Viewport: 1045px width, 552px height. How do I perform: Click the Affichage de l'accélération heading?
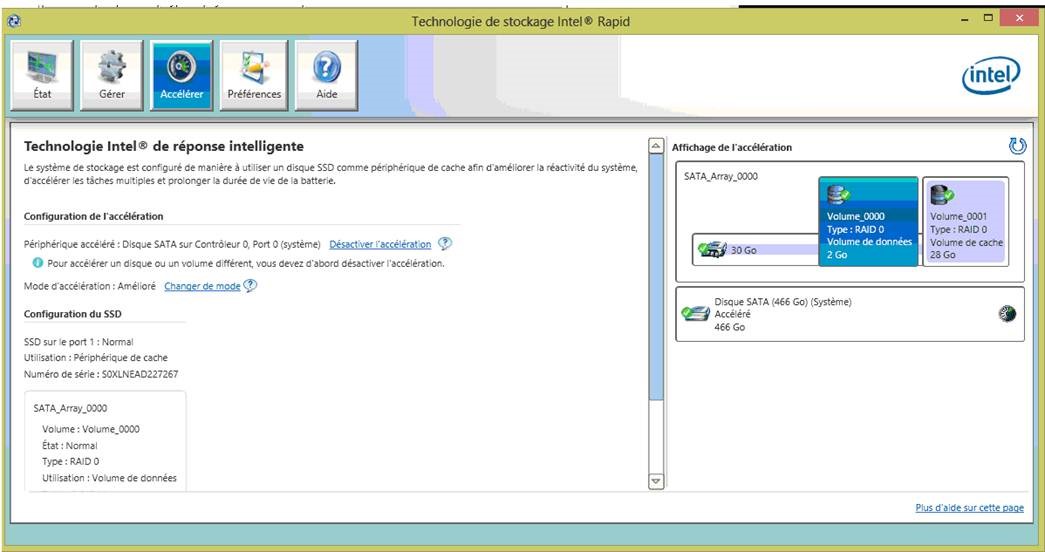click(732, 147)
